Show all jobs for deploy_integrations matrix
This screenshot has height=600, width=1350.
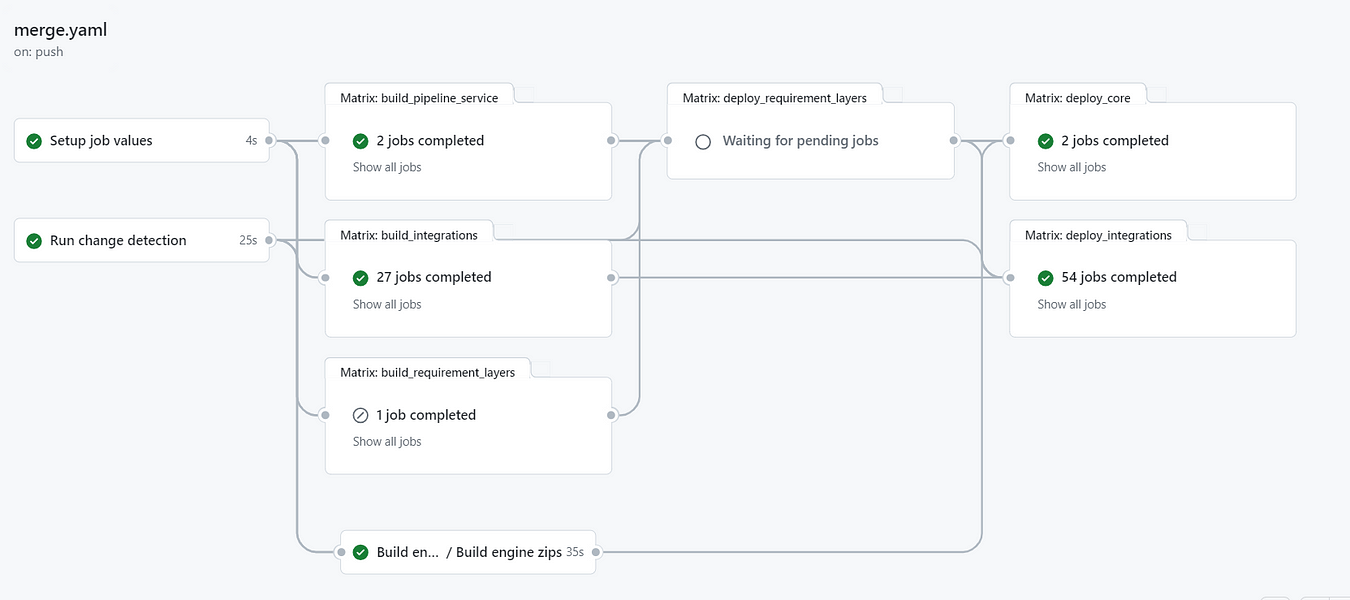pos(1071,304)
